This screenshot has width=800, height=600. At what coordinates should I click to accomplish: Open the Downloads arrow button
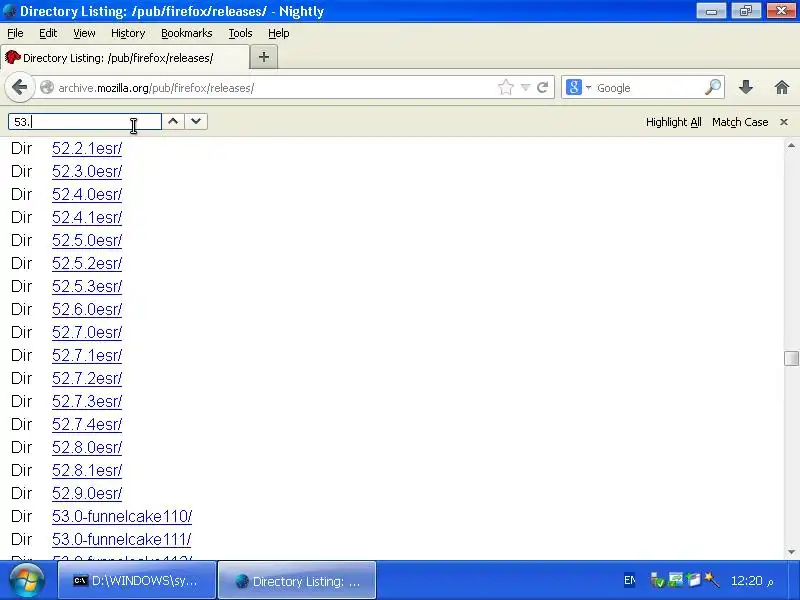point(746,88)
